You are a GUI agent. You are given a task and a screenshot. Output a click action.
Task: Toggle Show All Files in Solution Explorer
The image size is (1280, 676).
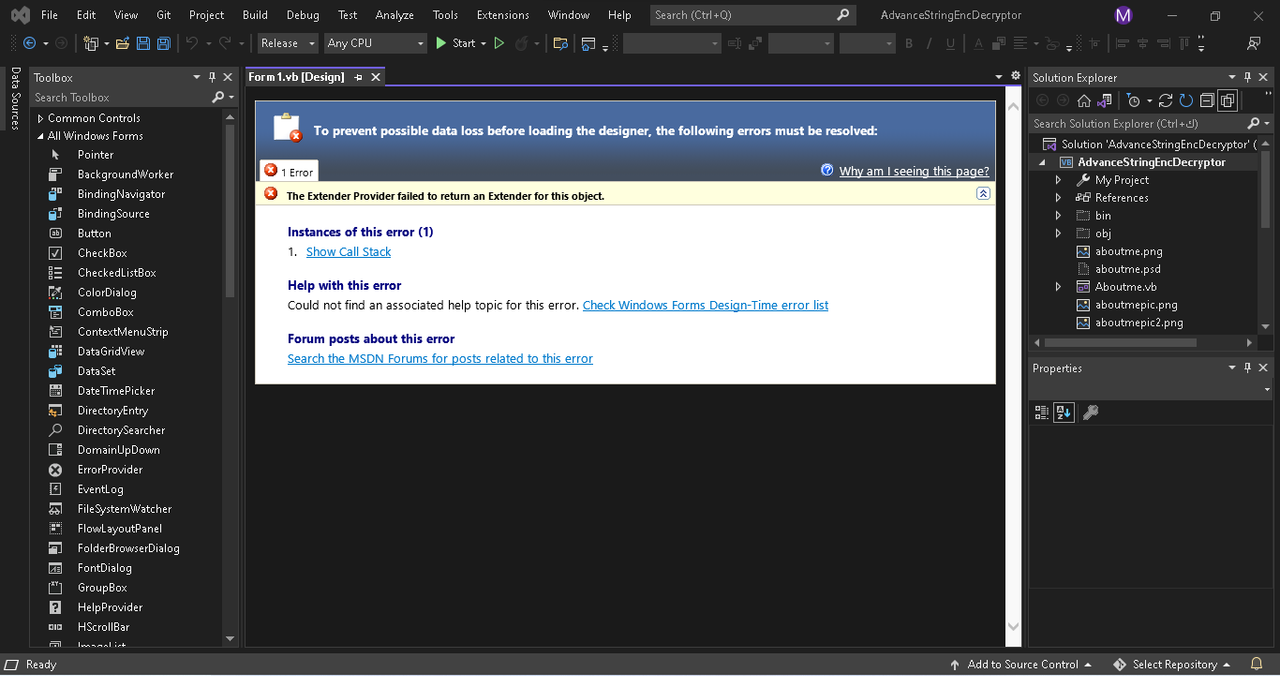(x=1227, y=101)
